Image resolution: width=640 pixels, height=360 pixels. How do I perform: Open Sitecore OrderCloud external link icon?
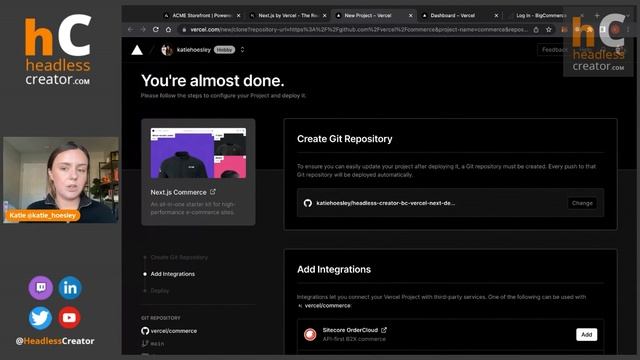[384, 330]
